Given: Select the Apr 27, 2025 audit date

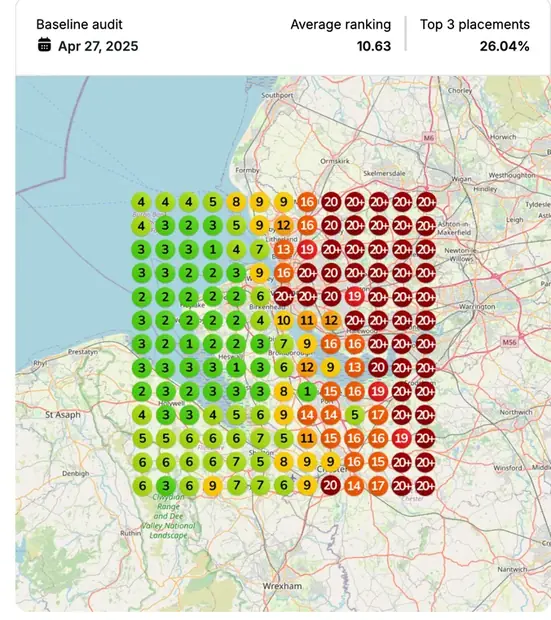Looking at the screenshot, I should [98, 46].
